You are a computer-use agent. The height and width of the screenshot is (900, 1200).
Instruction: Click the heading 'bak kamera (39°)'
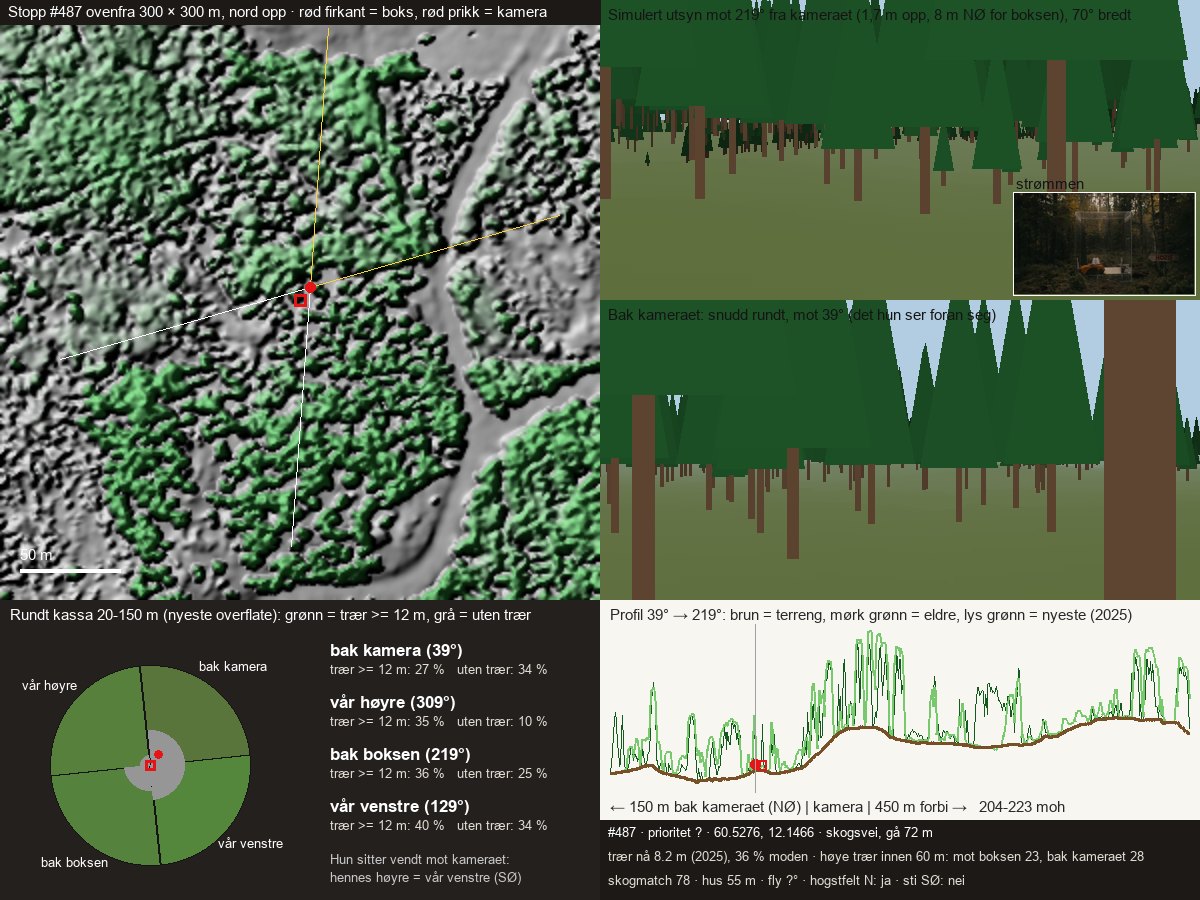(396, 650)
